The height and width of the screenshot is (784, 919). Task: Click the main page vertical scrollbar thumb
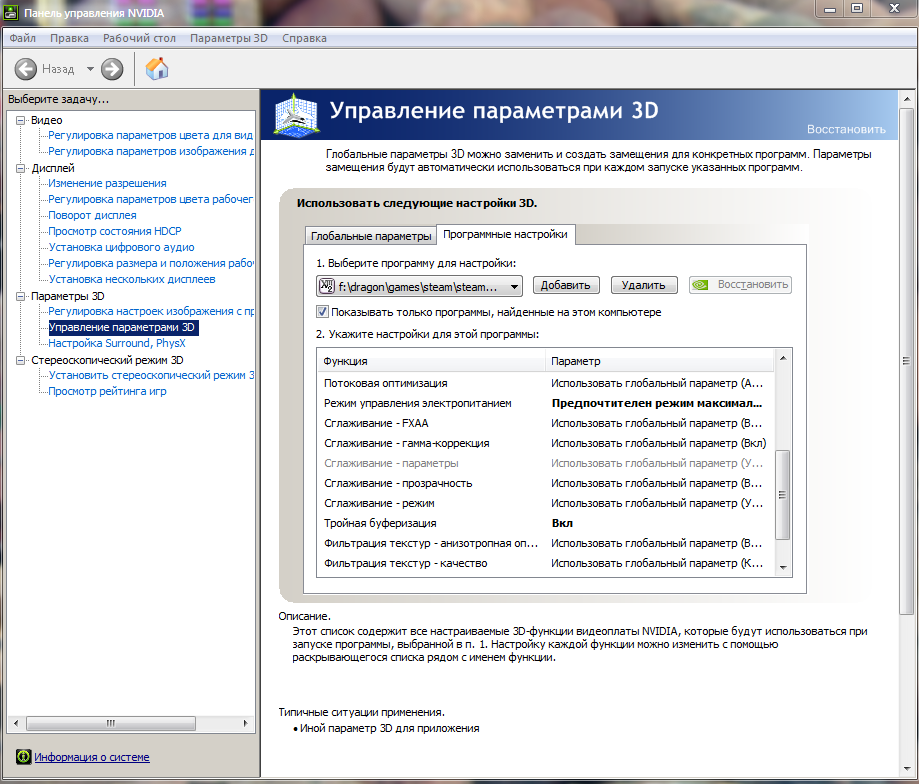click(x=906, y=361)
